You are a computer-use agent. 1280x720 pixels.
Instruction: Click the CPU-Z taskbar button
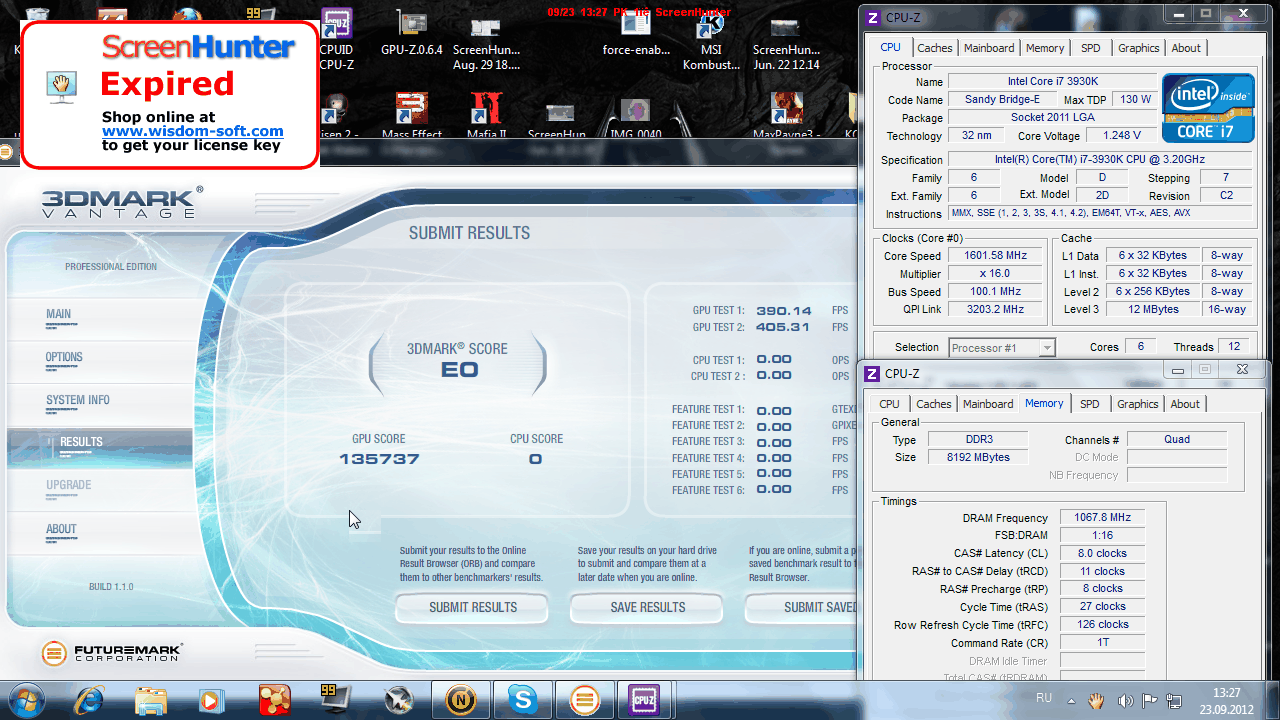[643, 699]
